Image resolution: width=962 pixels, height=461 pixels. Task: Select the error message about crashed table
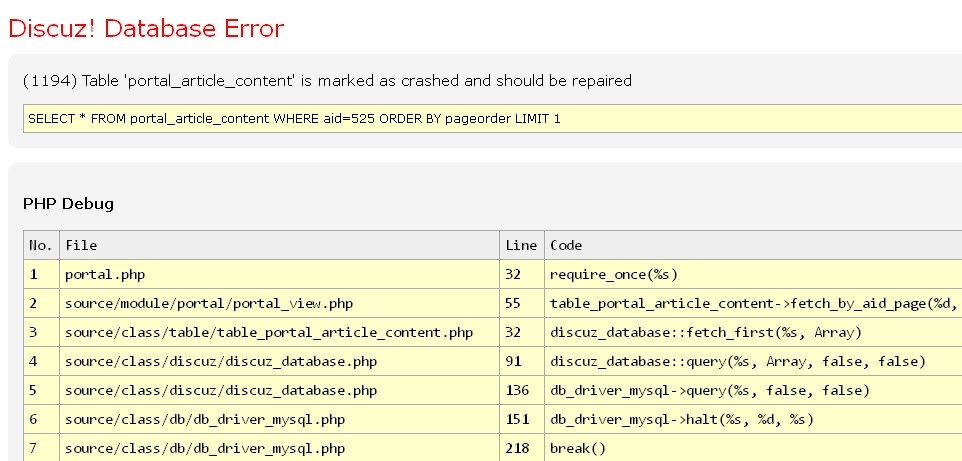click(327, 80)
